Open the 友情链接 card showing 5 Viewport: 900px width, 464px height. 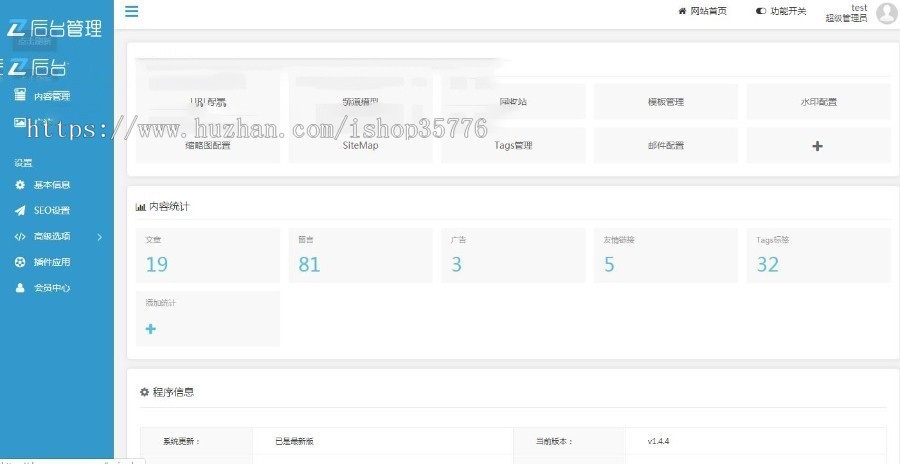coord(666,255)
